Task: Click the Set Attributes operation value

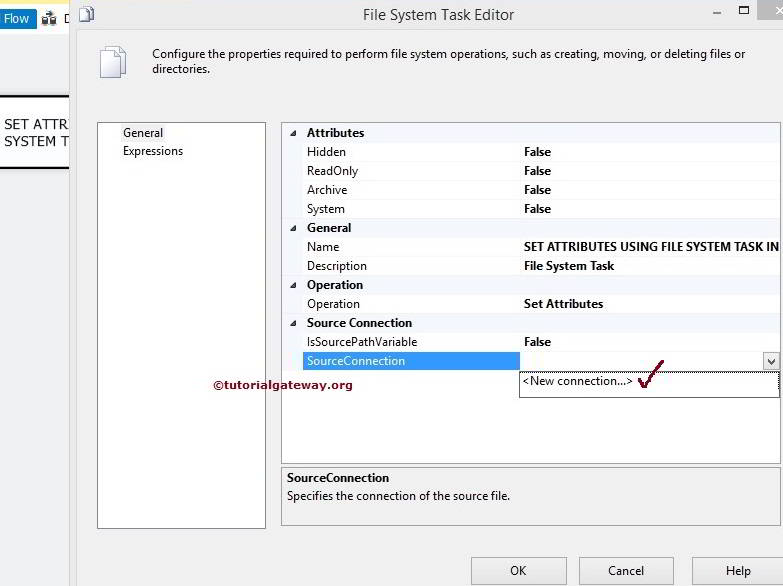Action: click(x=563, y=304)
